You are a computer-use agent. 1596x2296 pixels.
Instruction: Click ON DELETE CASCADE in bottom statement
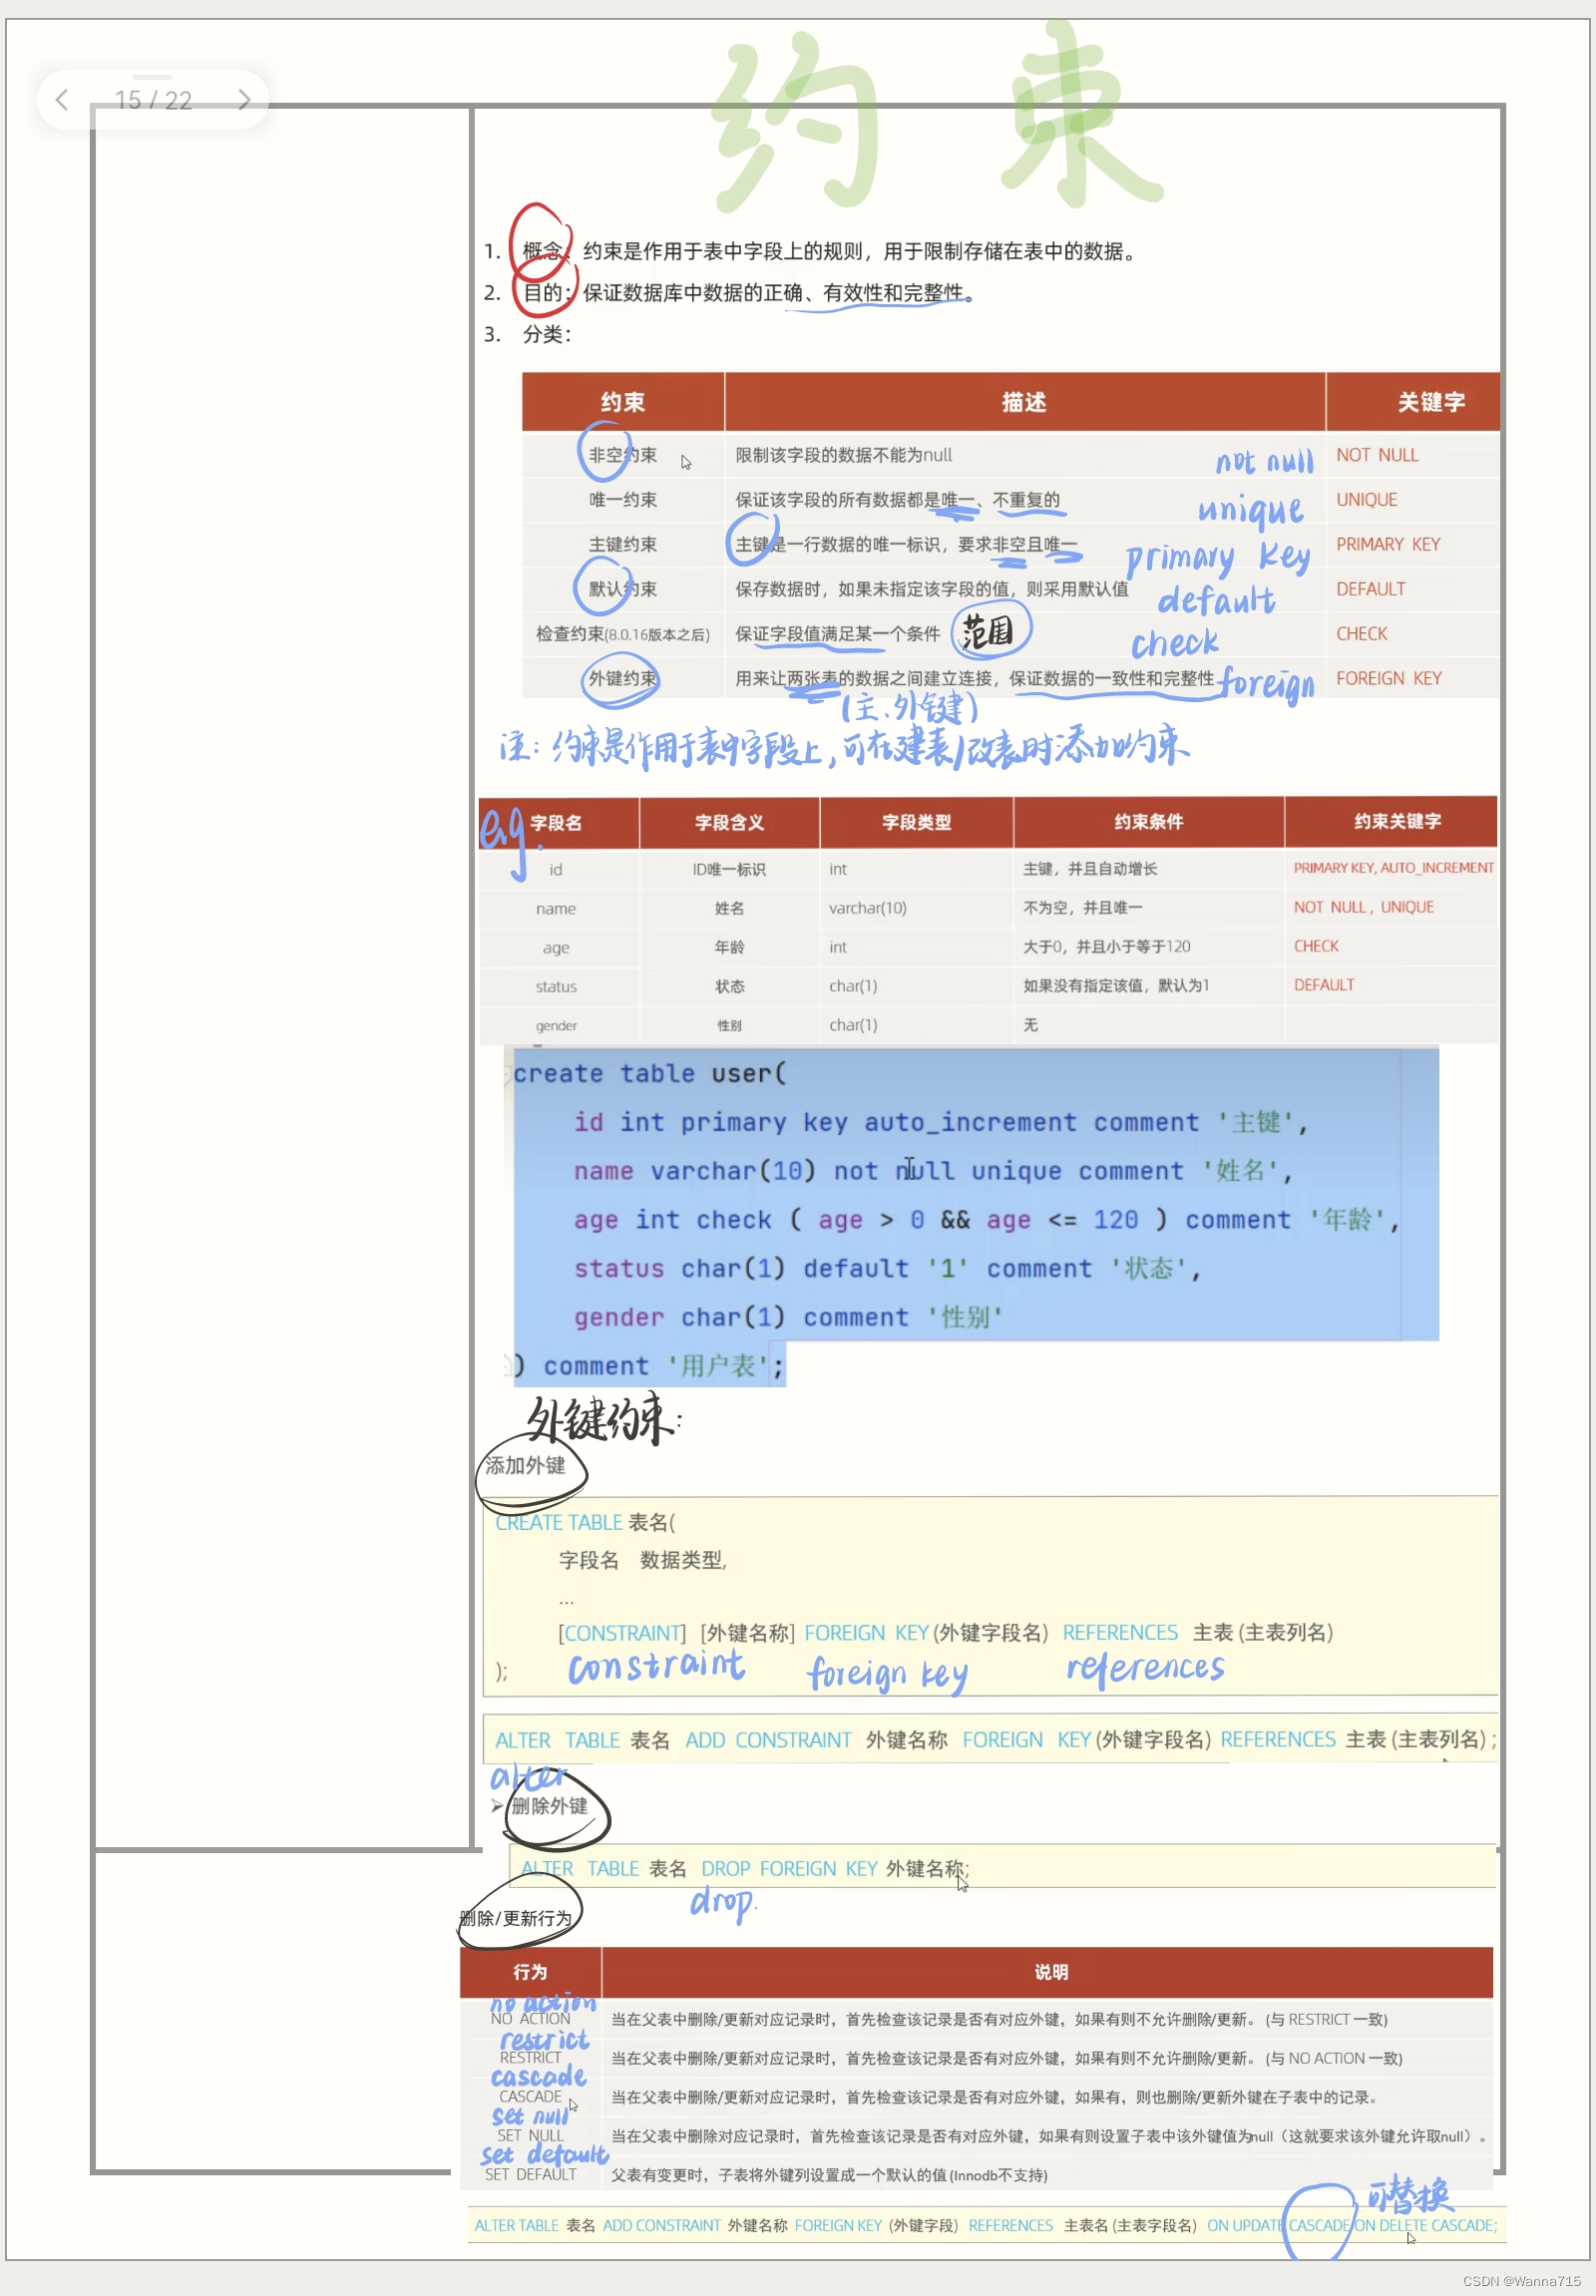click(x=1425, y=2226)
